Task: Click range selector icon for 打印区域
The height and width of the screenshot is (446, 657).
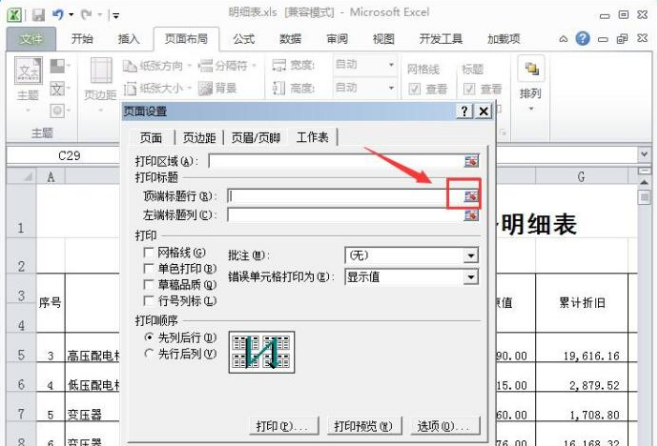Action: (471, 161)
